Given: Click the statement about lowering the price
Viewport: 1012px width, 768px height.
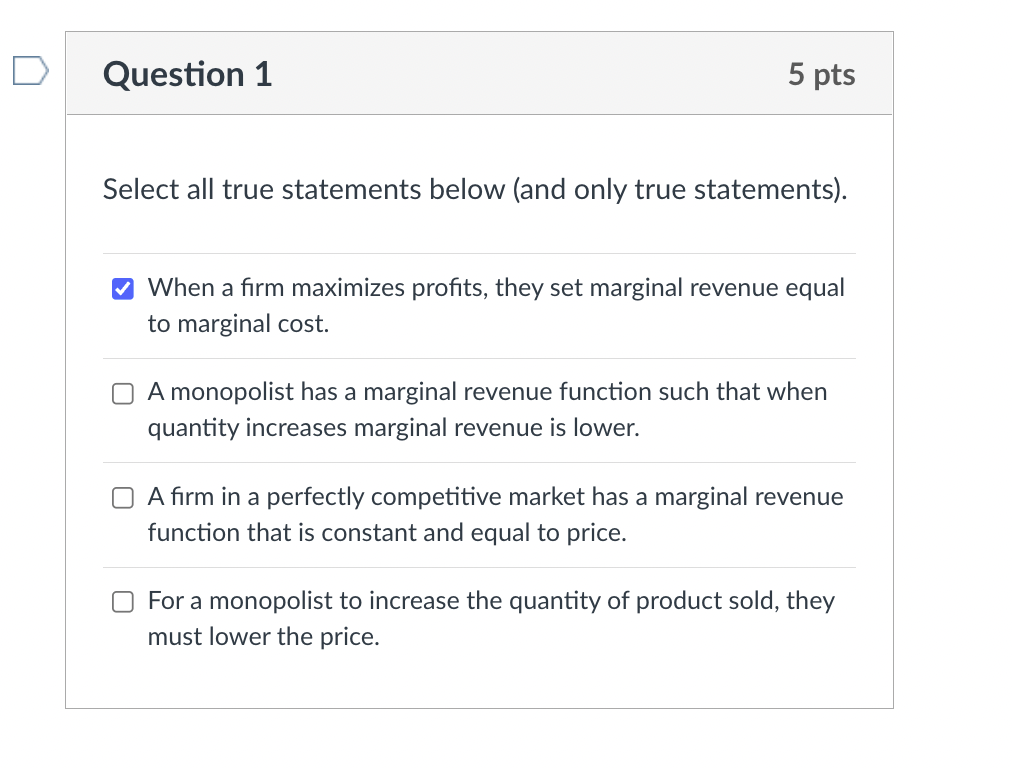Looking at the screenshot, I should (x=490, y=618).
